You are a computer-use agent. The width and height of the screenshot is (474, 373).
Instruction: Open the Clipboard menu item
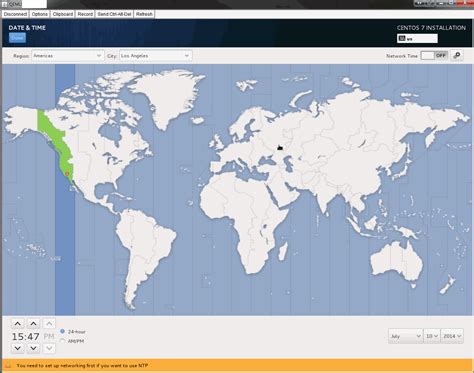[63, 14]
